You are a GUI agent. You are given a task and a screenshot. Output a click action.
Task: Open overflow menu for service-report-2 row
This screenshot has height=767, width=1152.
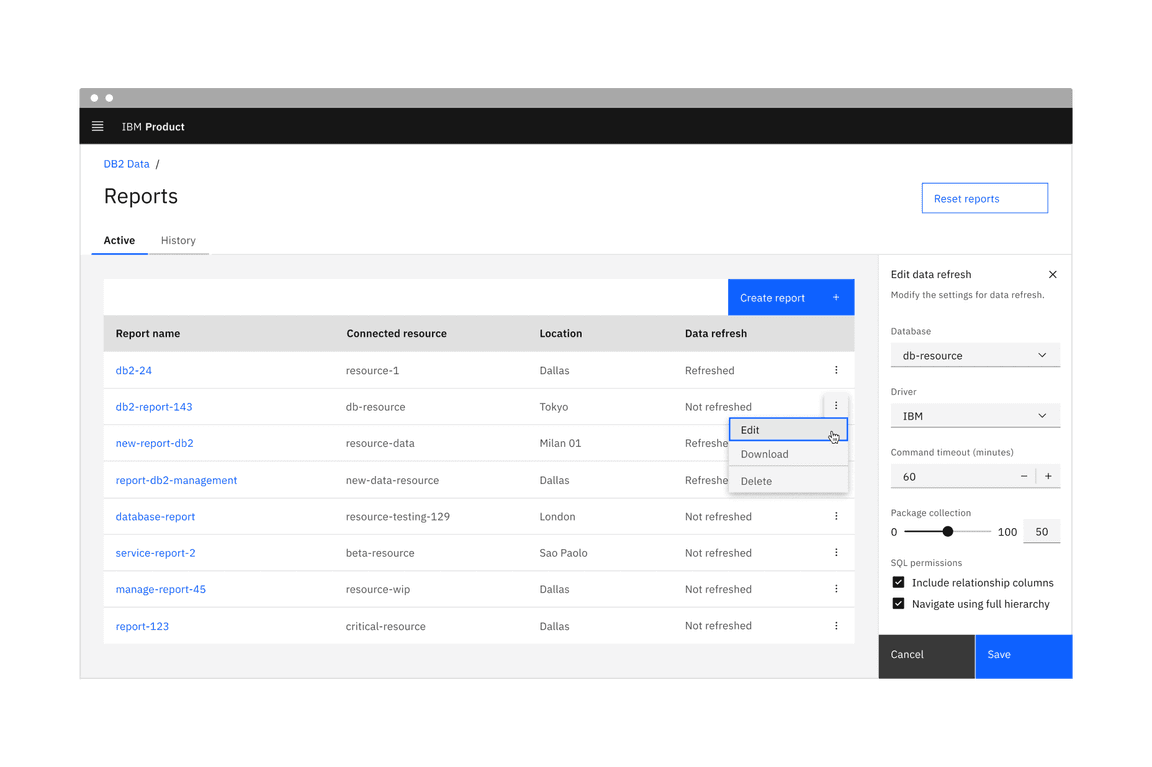(836, 552)
